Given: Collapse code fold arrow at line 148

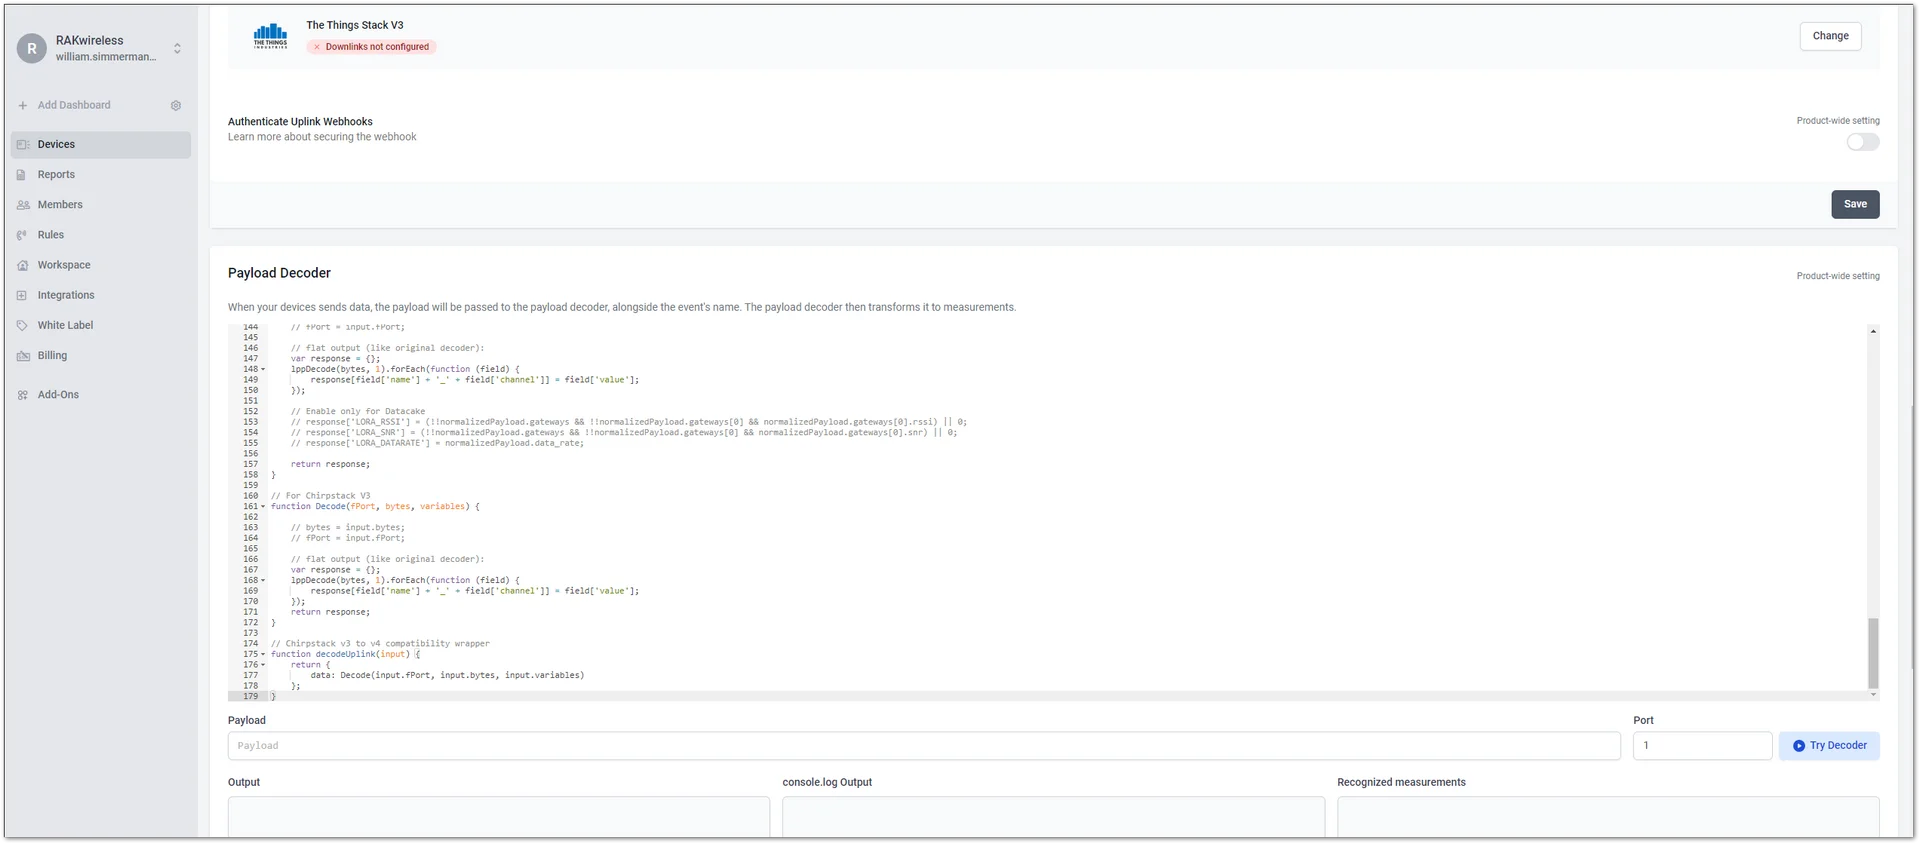Looking at the screenshot, I should point(263,369).
